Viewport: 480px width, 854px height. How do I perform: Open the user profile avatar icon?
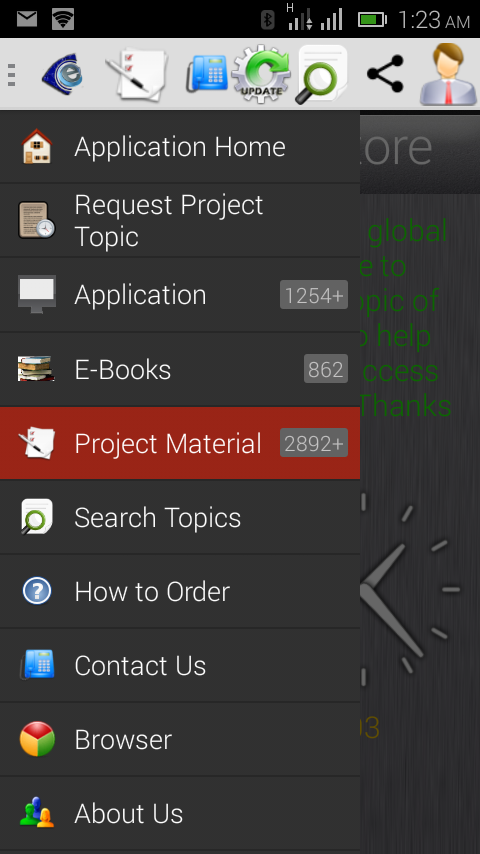pos(448,74)
